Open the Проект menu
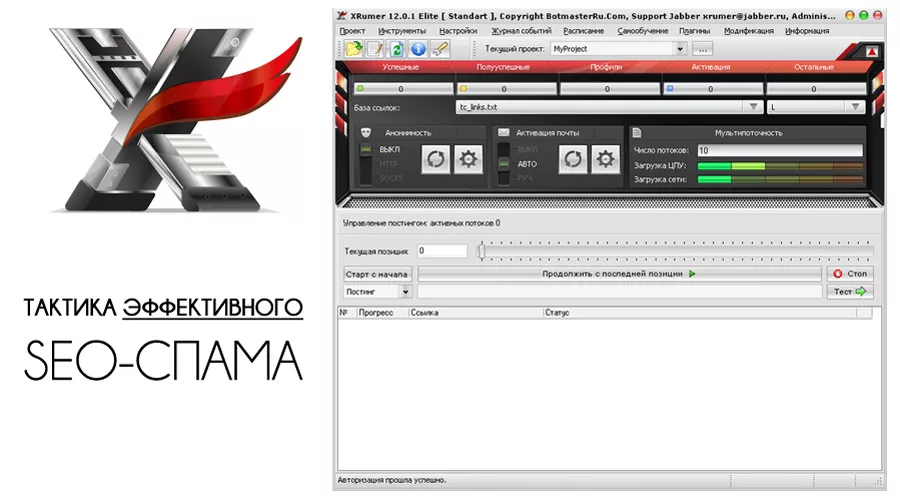This screenshot has width=900, height=504. [352, 31]
